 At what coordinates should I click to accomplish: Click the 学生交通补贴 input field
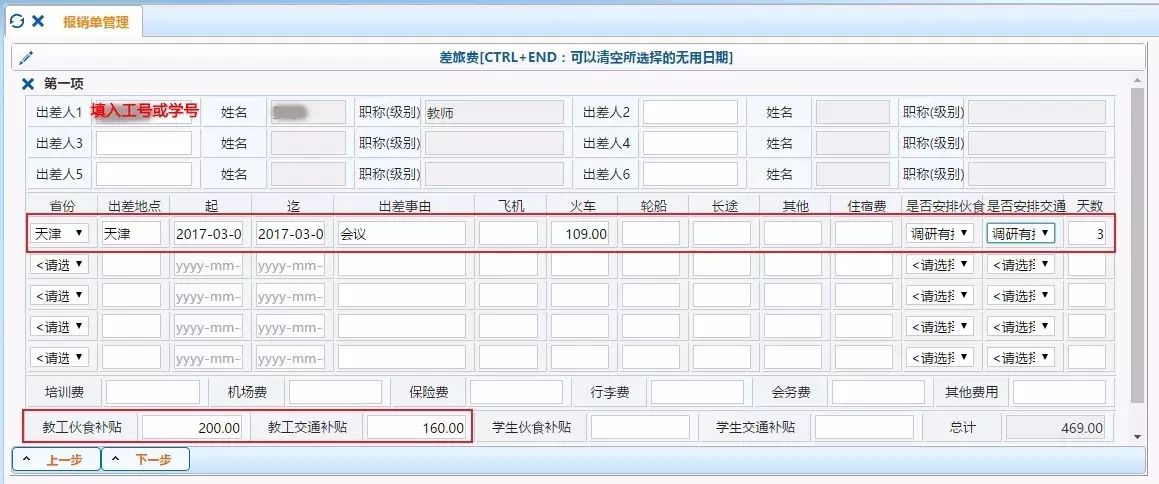[864, 427]
